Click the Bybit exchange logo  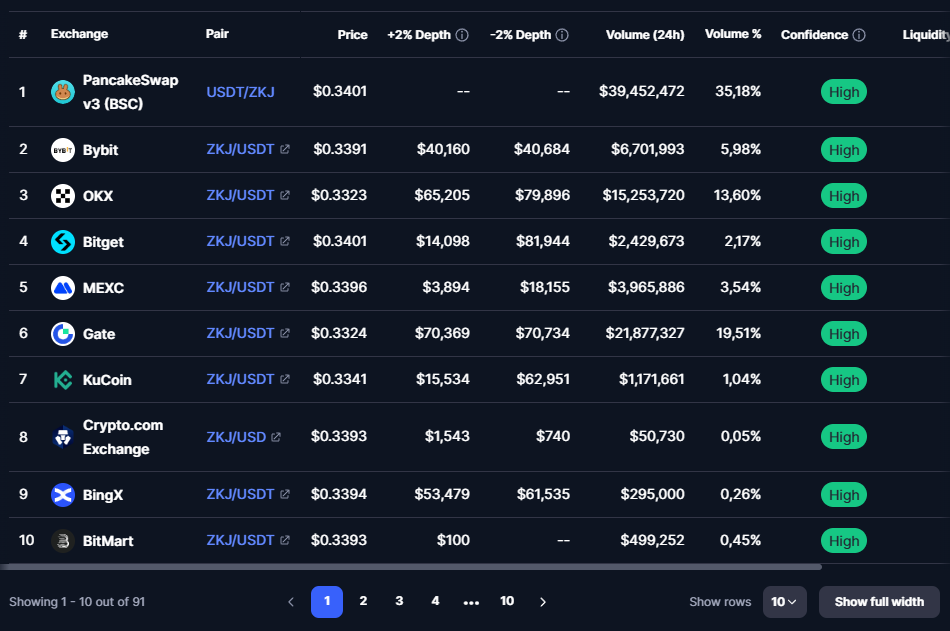[63, 150]
